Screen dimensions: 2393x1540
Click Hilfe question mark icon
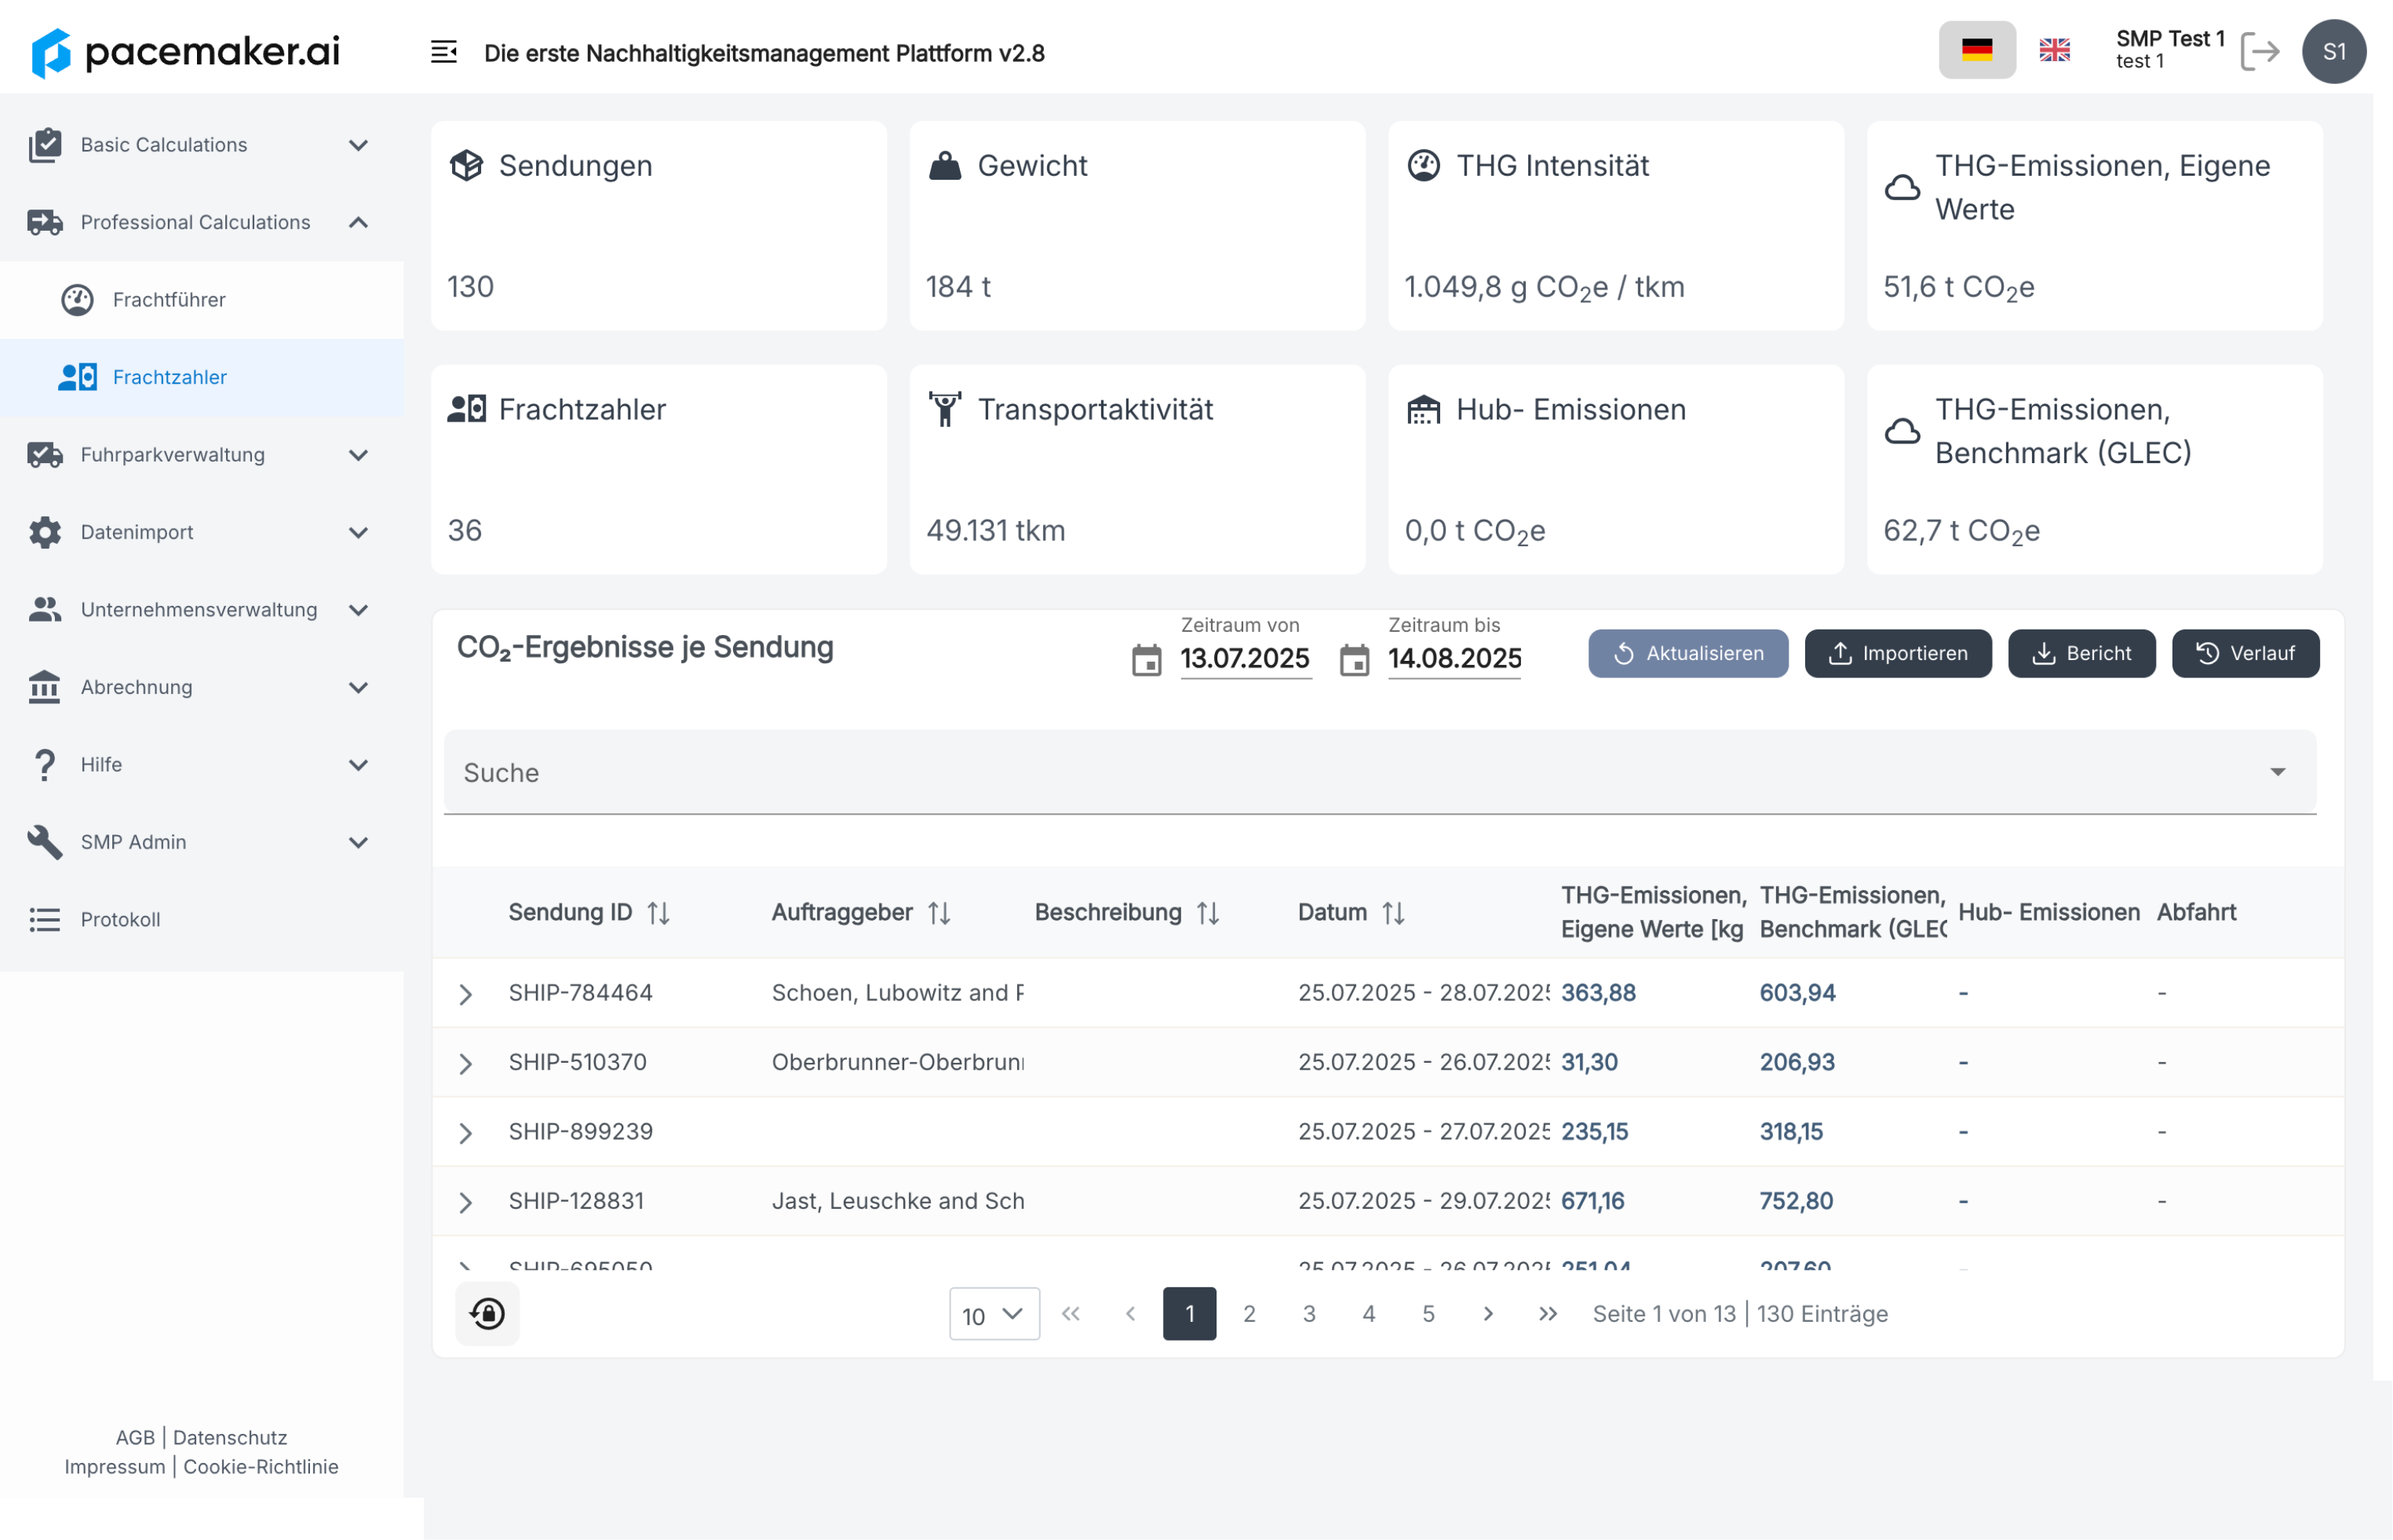coord(45,765)
